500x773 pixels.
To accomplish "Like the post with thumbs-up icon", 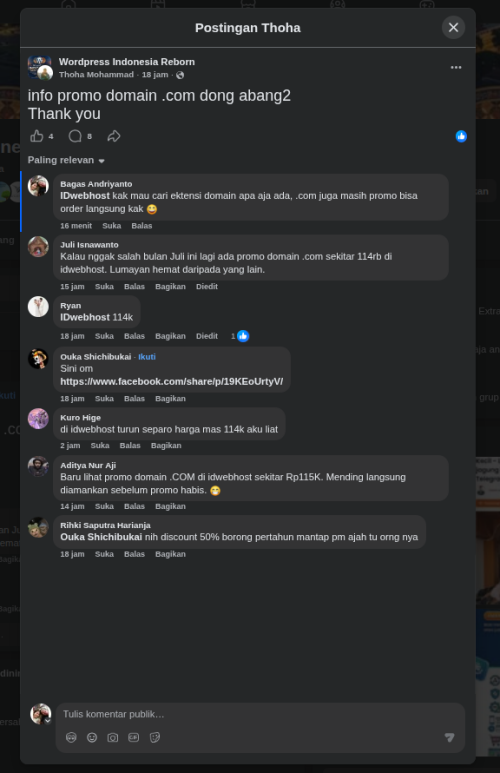I will (x=37, y=136).
